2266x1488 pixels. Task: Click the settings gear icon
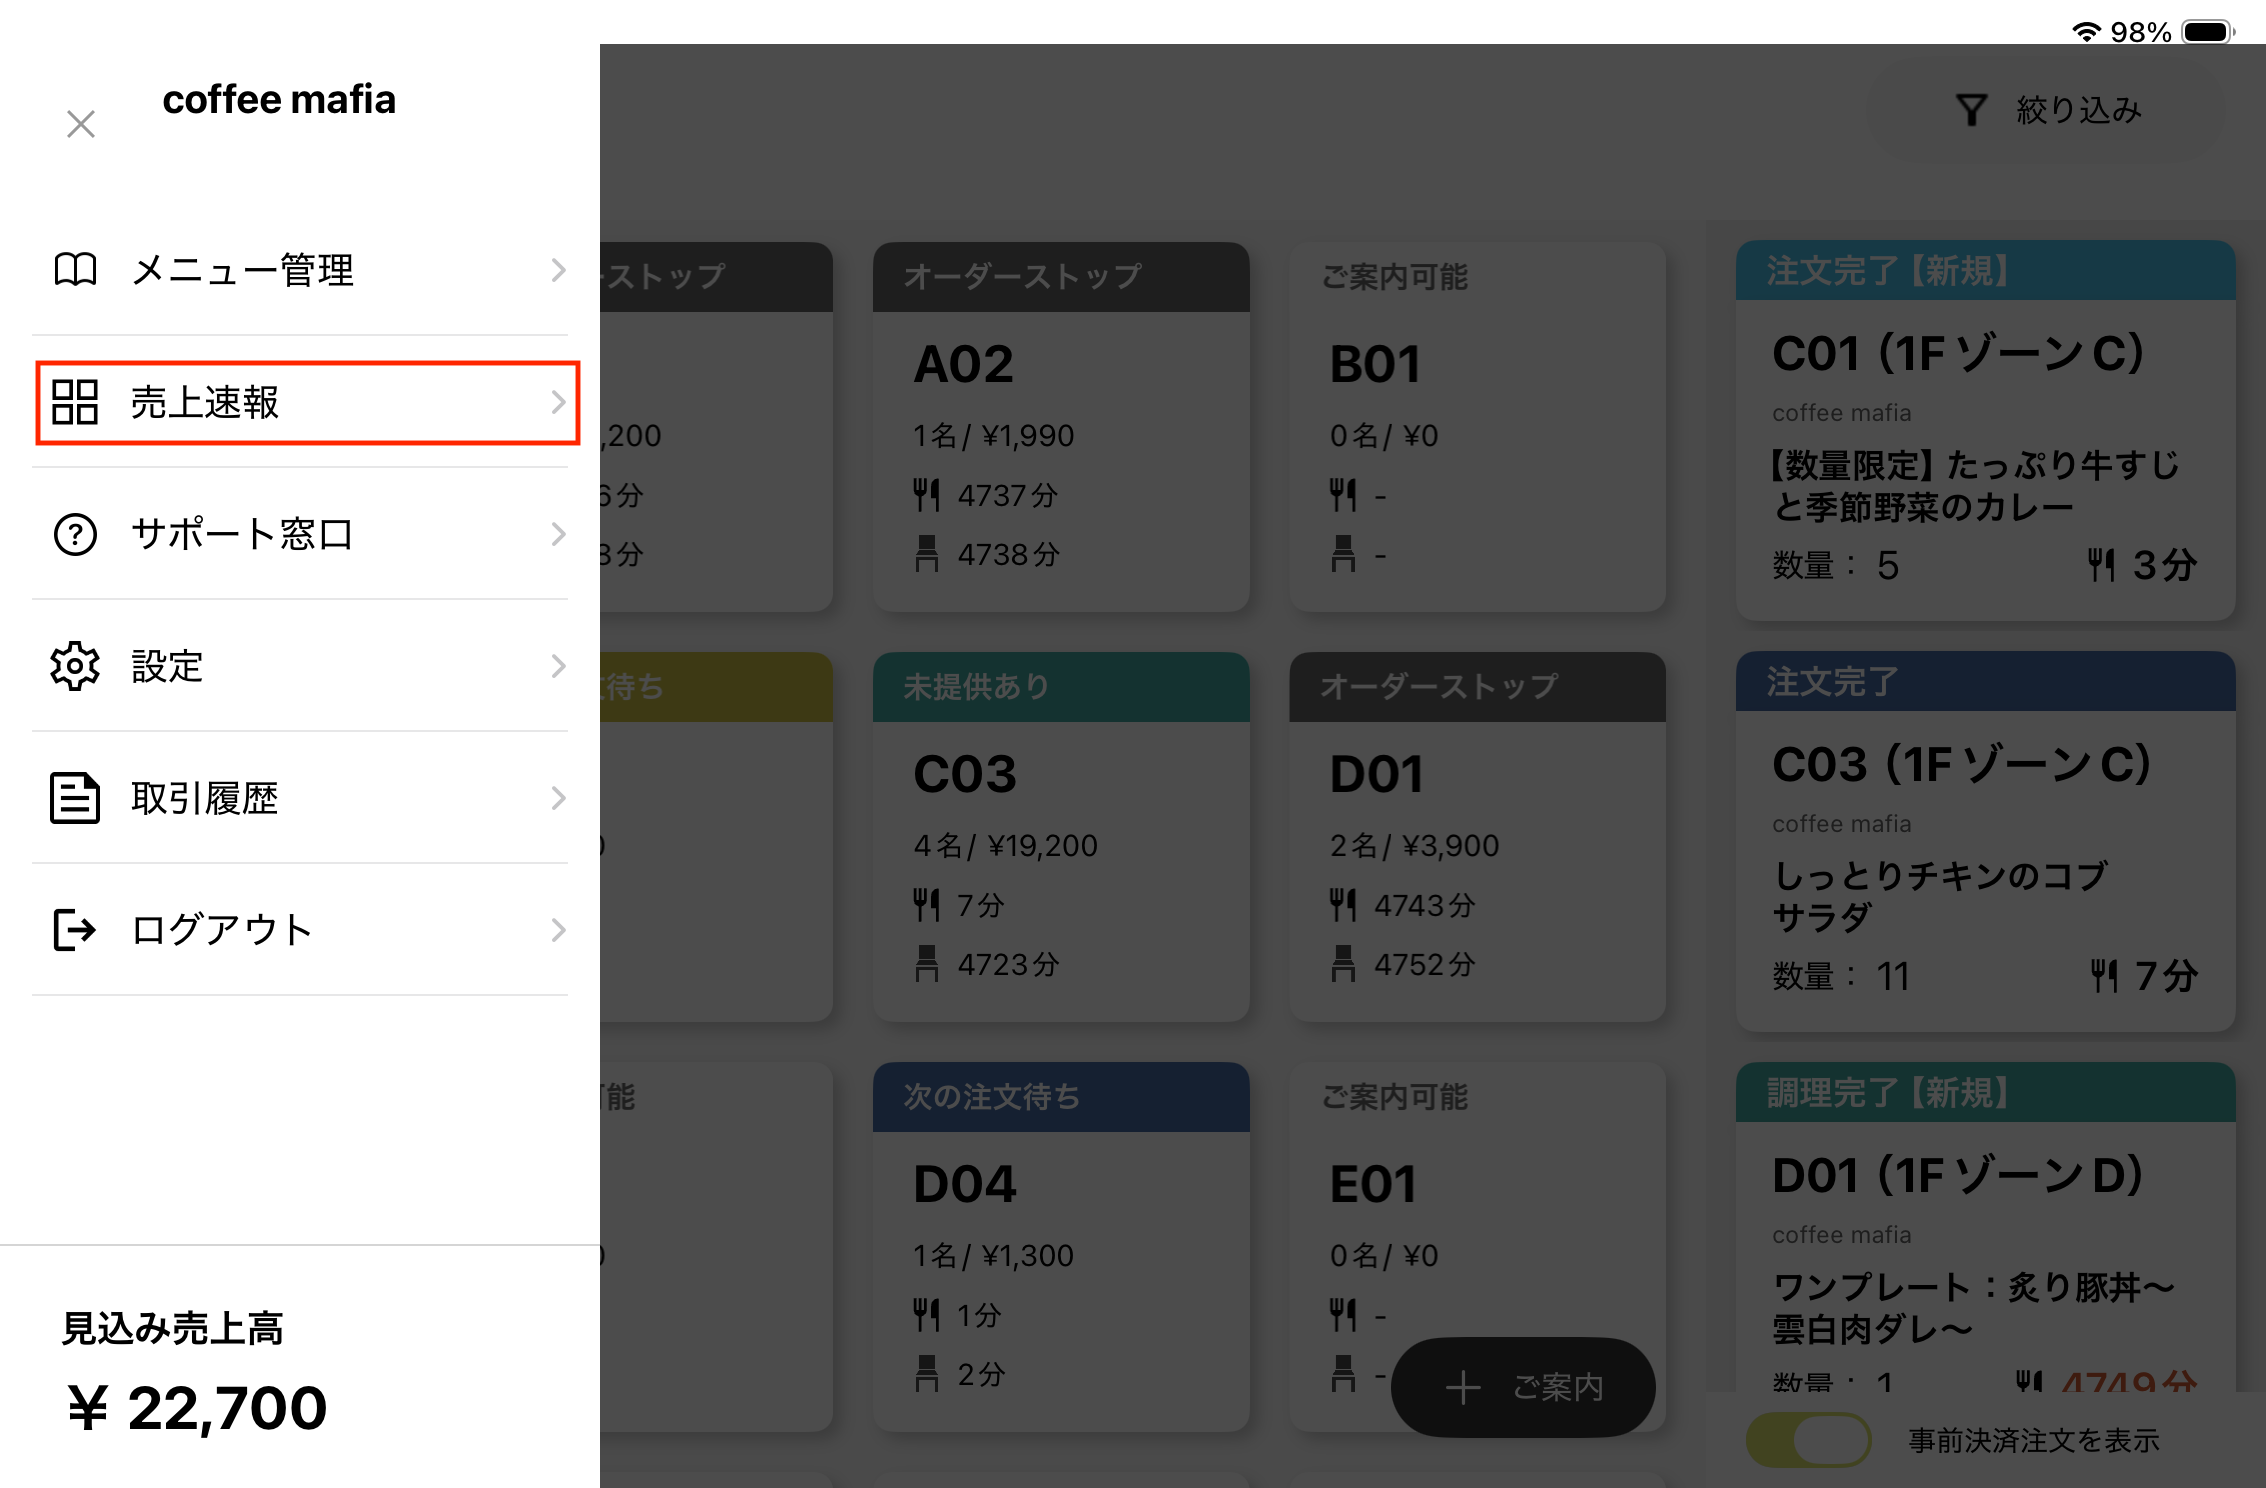(75, 666)
